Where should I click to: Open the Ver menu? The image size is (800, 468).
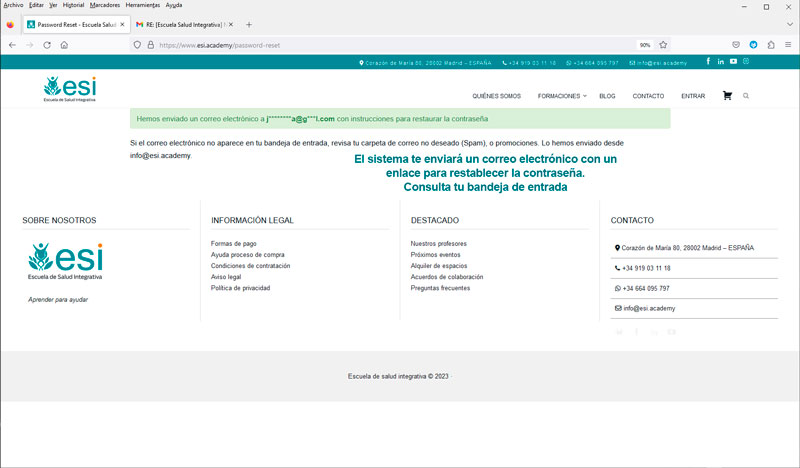click(x=53, y=5)
